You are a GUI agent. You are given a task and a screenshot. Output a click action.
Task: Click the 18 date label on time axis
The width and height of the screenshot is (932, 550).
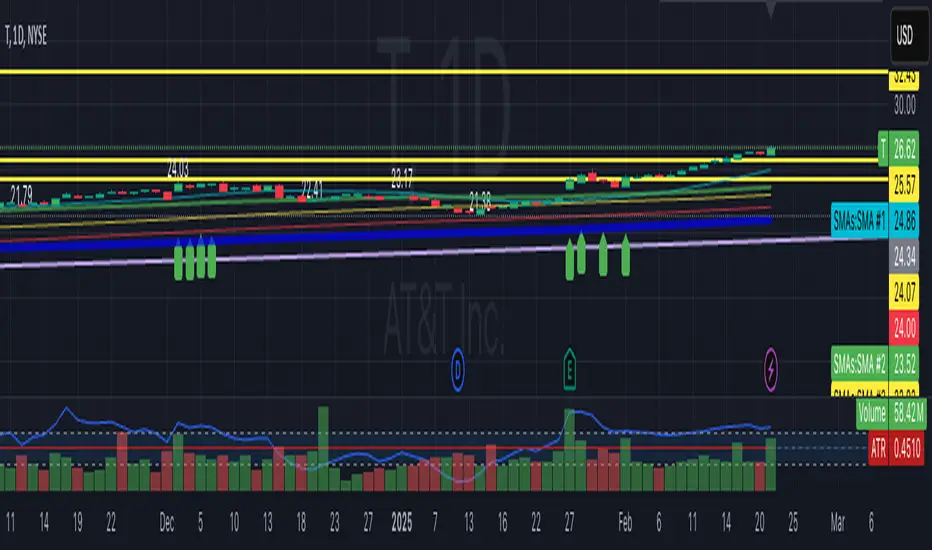pos(301,523)
